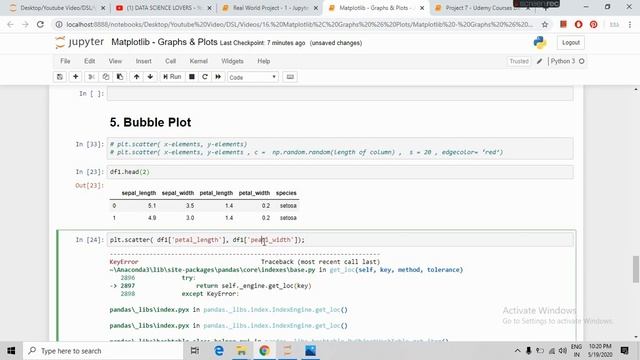Screen dimensions: 640x360
Task: Open the Chrome three-dot menu
Action: [630, 24]
